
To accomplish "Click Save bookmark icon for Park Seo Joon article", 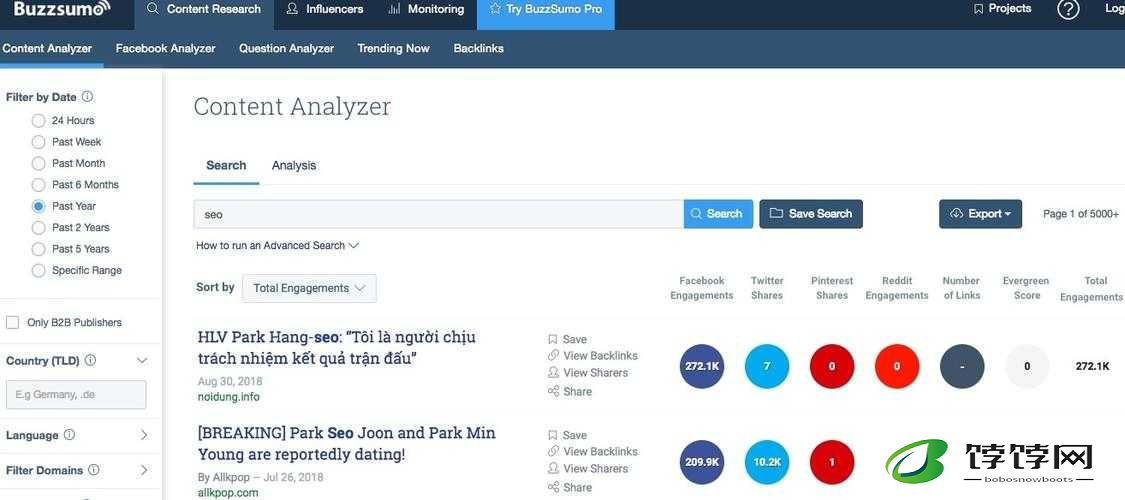I will point(552,435).
